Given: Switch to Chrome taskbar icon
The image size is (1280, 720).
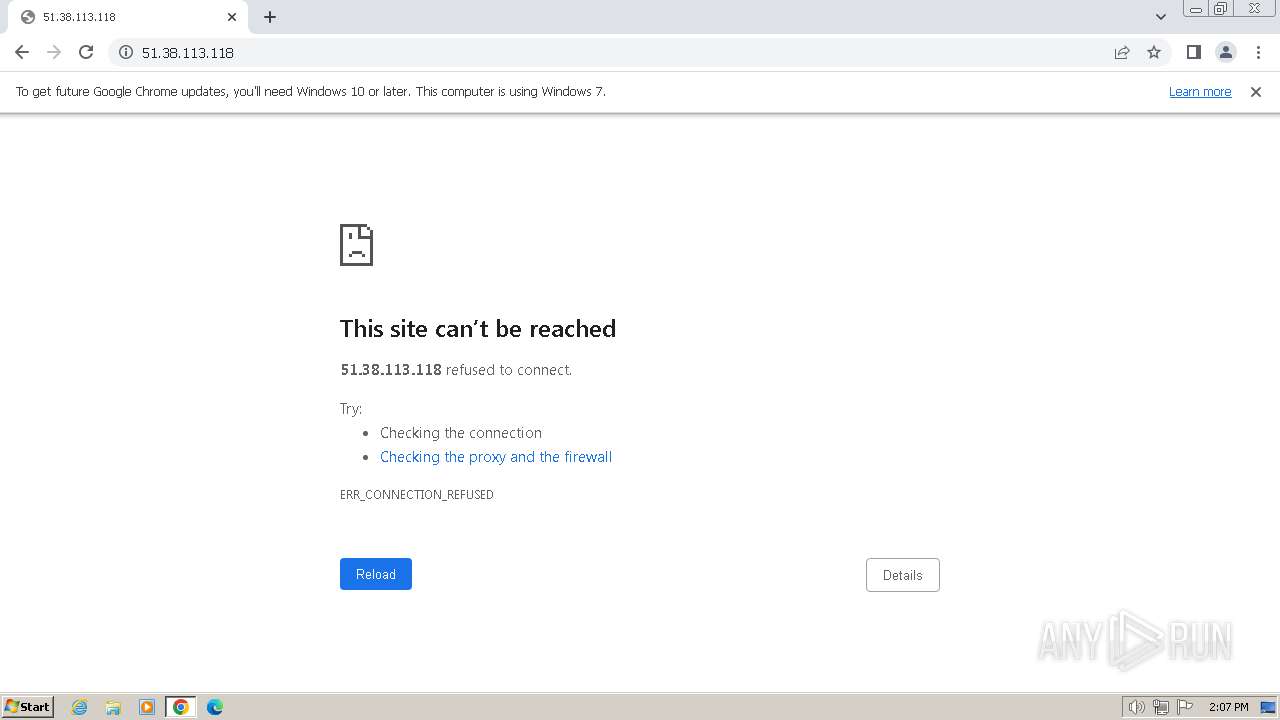Looking at the screenshot, I should tap(181, 707).
